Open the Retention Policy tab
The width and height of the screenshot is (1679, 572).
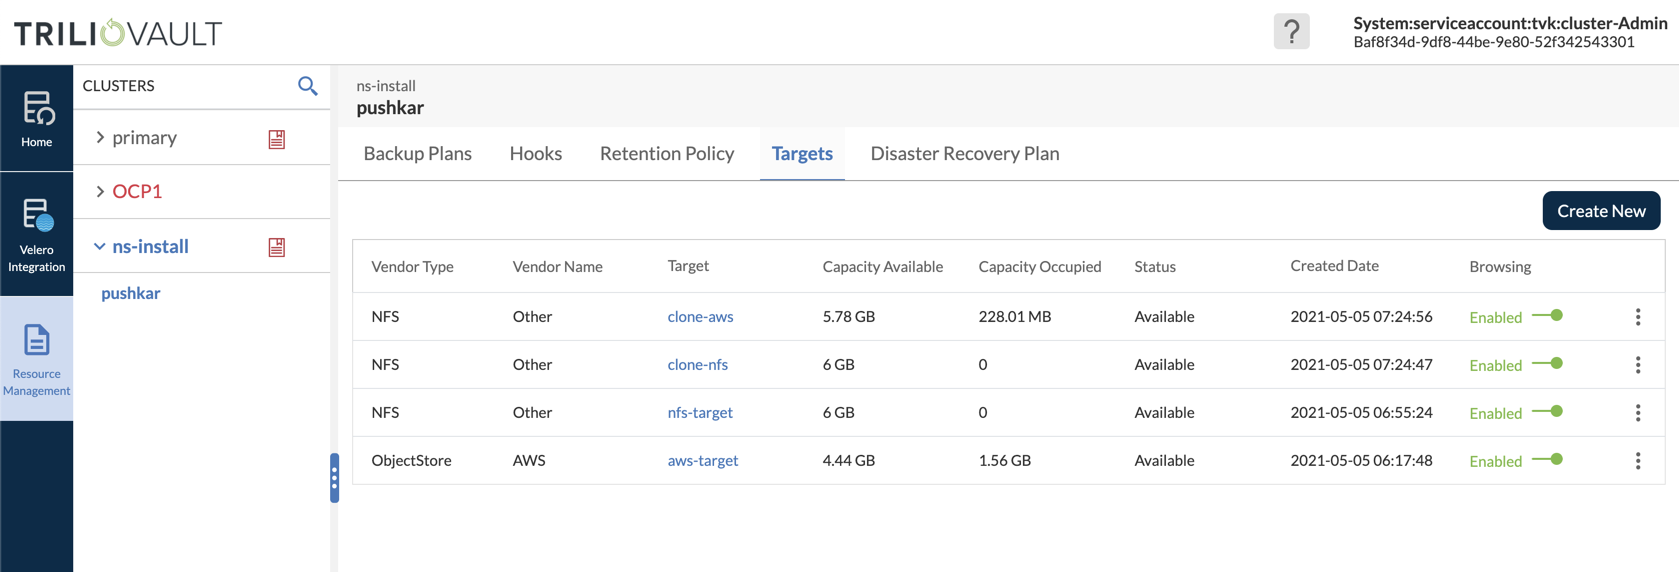667,154
